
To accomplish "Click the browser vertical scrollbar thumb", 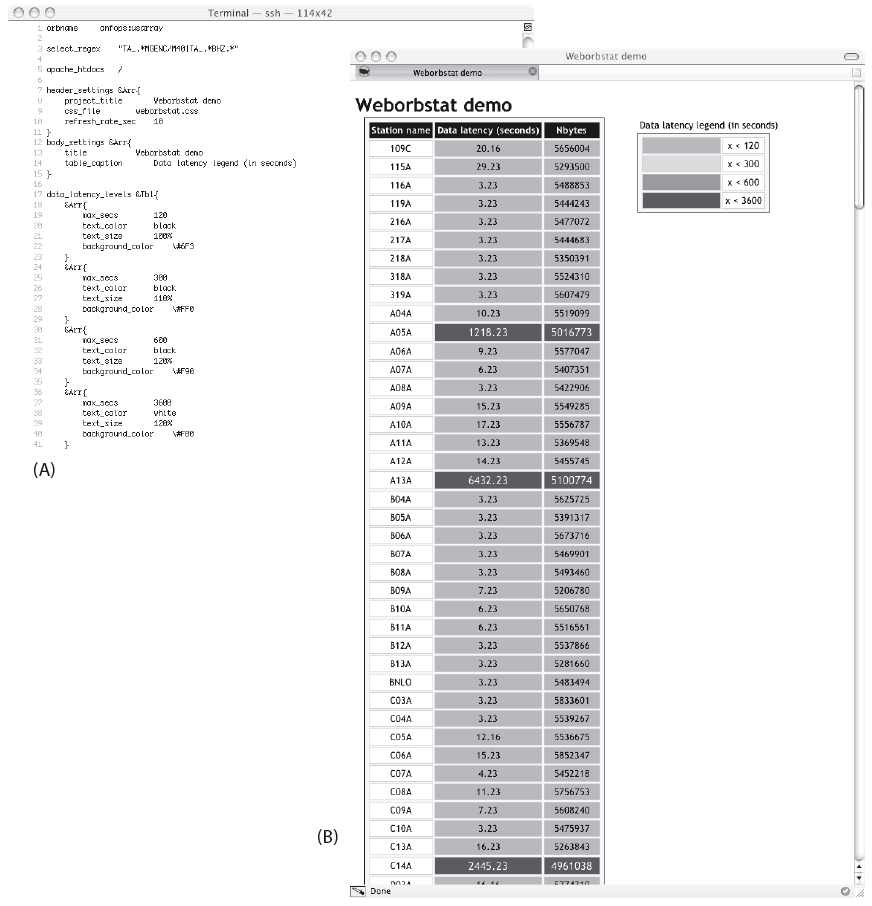I will coord(859,147).
